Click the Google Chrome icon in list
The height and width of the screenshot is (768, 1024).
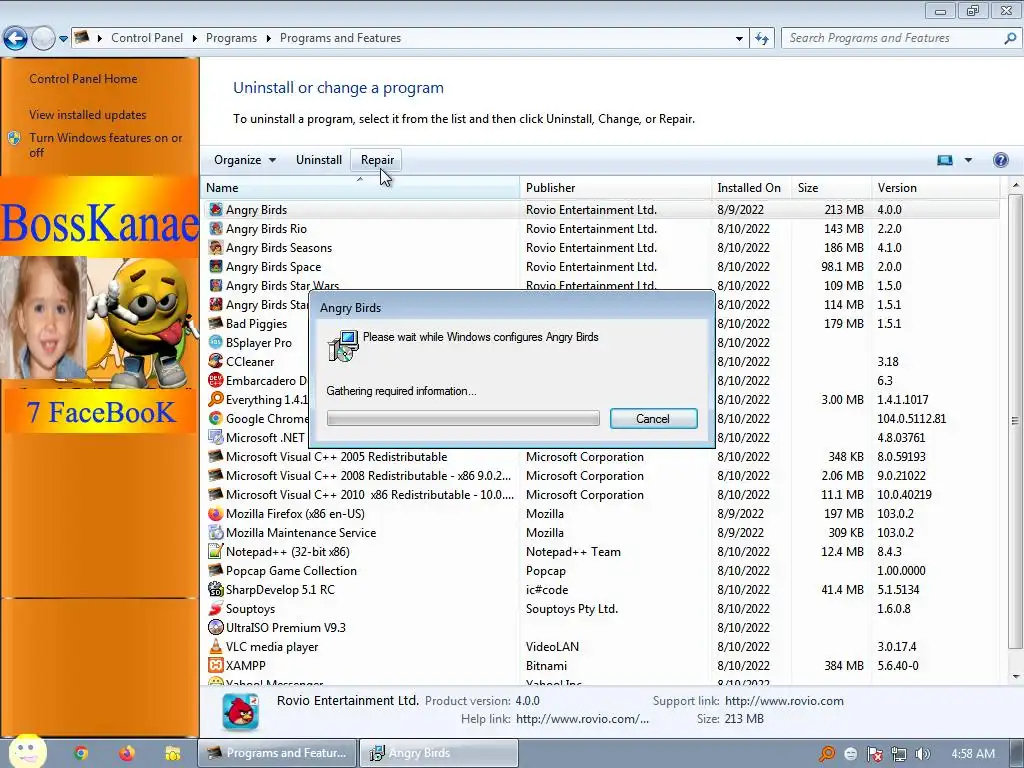[x=216, y=418]
